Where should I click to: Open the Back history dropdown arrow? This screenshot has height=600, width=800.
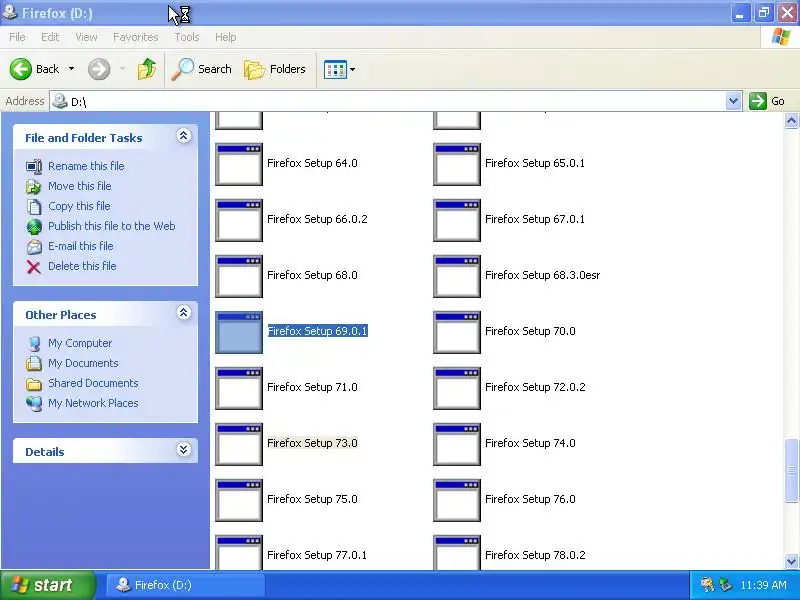pyautogui.click(x=71, y=69)
